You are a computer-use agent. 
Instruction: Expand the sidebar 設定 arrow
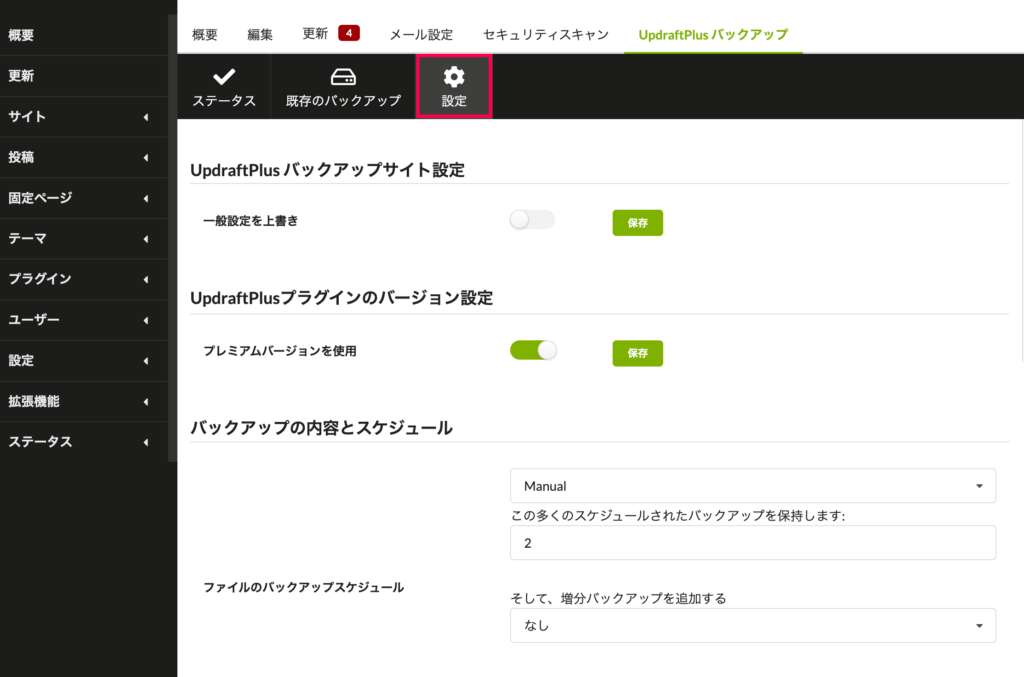146,361
